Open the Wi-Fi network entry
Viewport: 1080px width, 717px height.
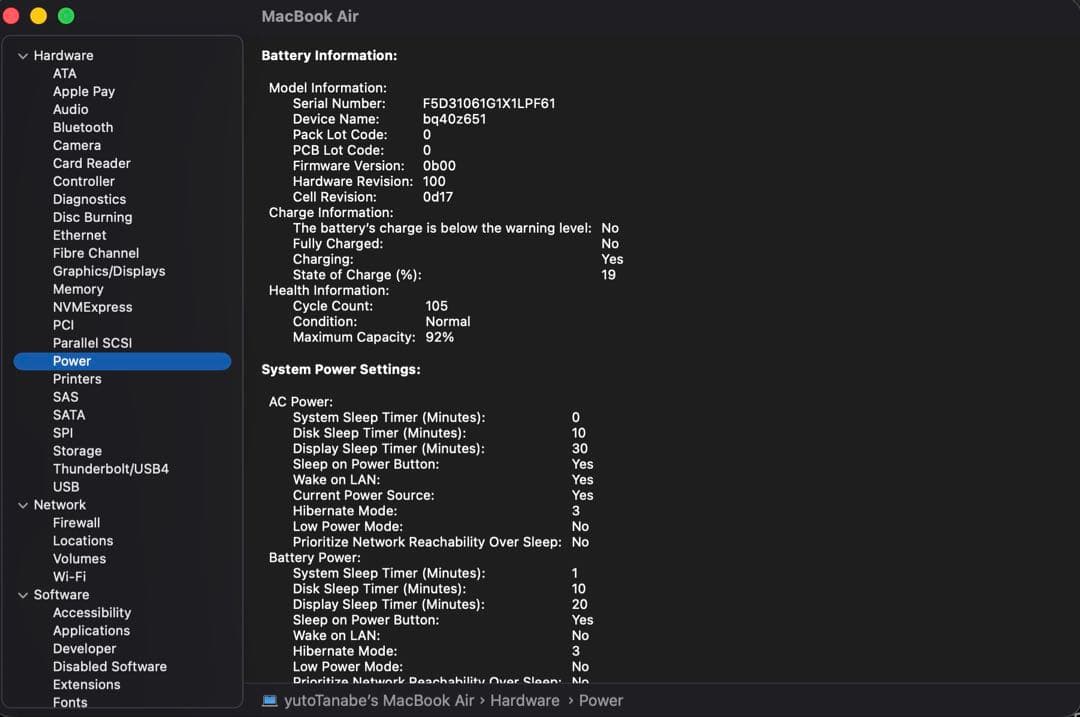coord(70,576)
